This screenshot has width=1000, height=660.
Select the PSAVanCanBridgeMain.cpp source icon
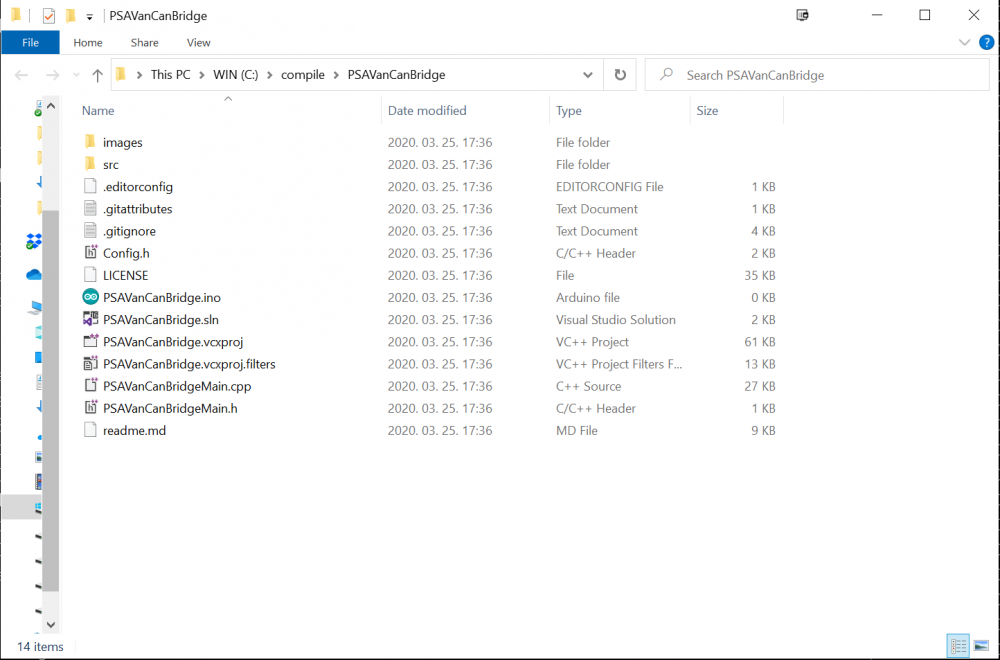tap(91, 386)
